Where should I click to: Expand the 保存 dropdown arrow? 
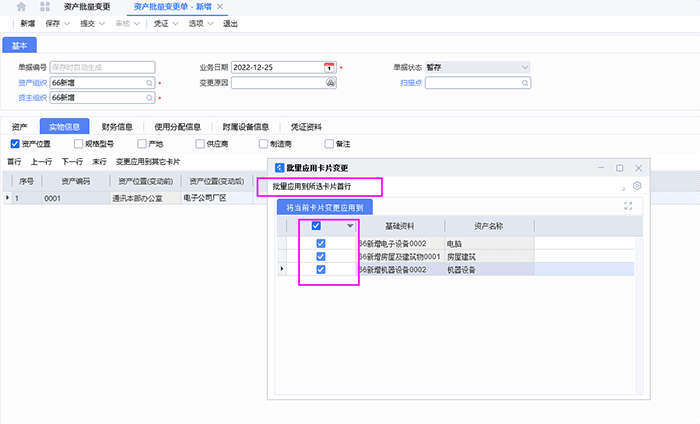point(67,24)
